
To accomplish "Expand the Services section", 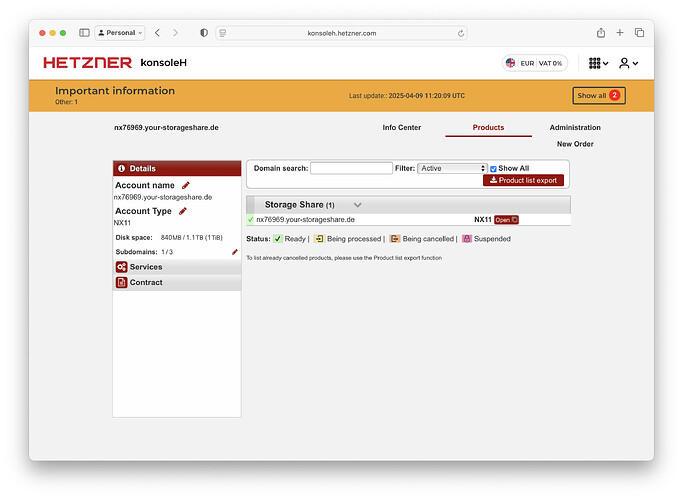I will pyautogui.click(x=177, y=267).
